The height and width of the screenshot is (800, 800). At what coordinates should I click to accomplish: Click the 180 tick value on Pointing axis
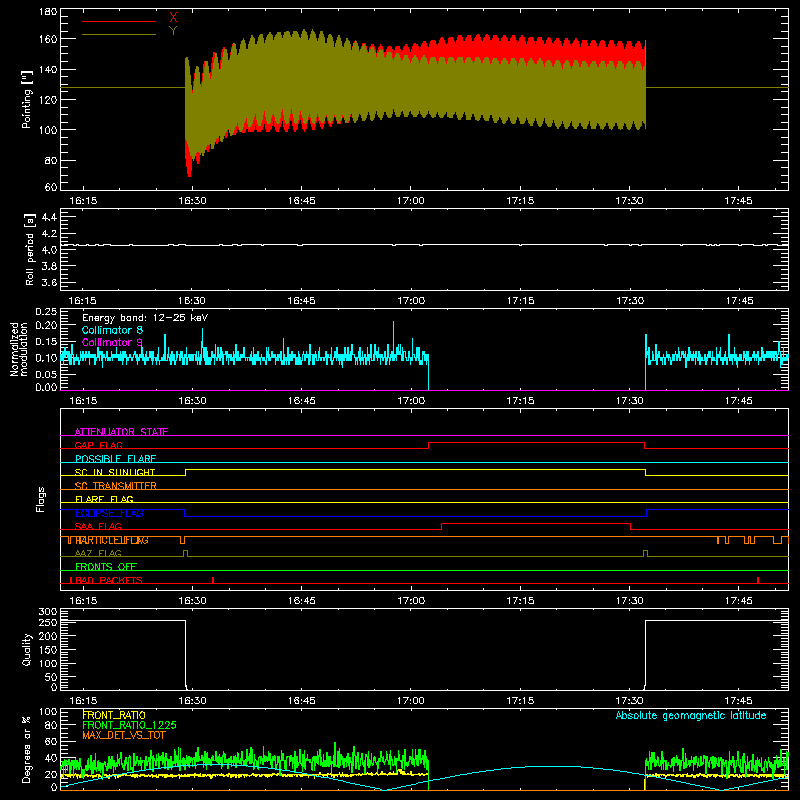click(x=48, y=11)
